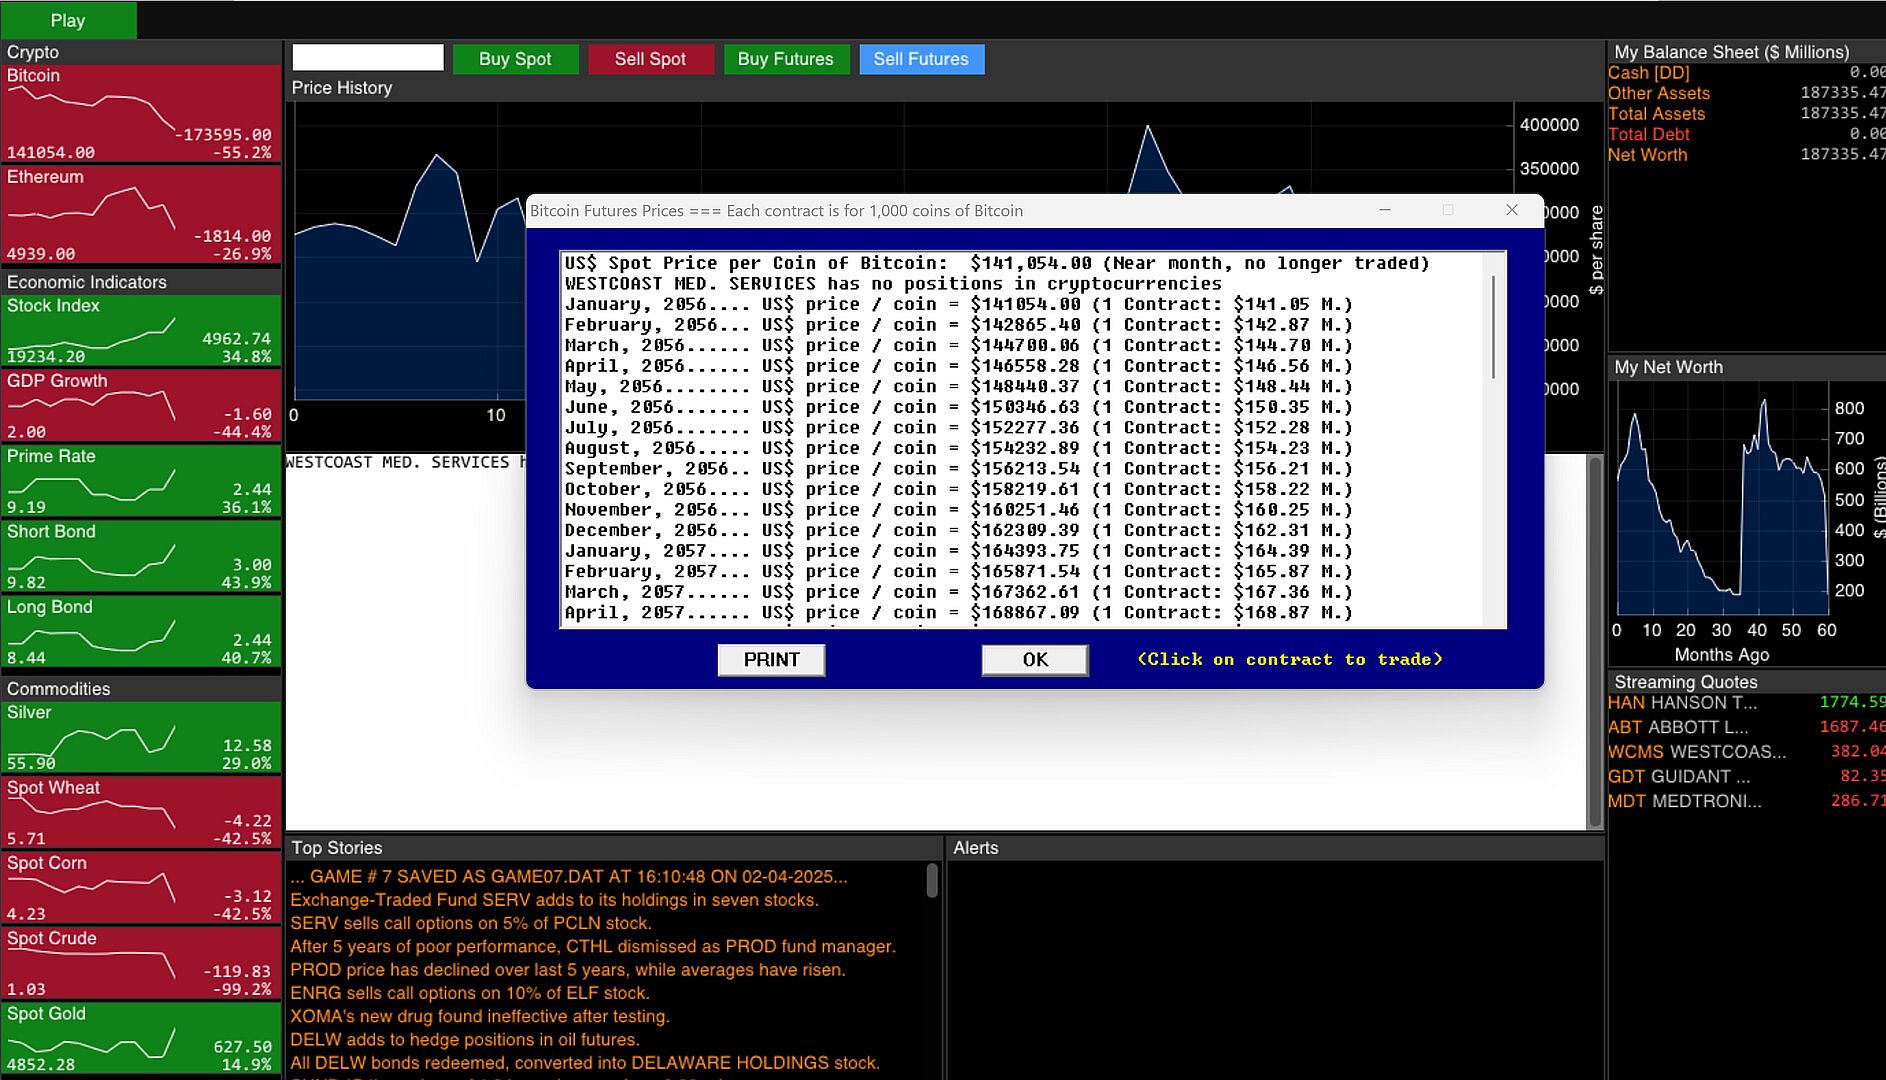Click the GAME # 7 SAVED story line
This screenshot has height=1080, width=1886.
568,877
